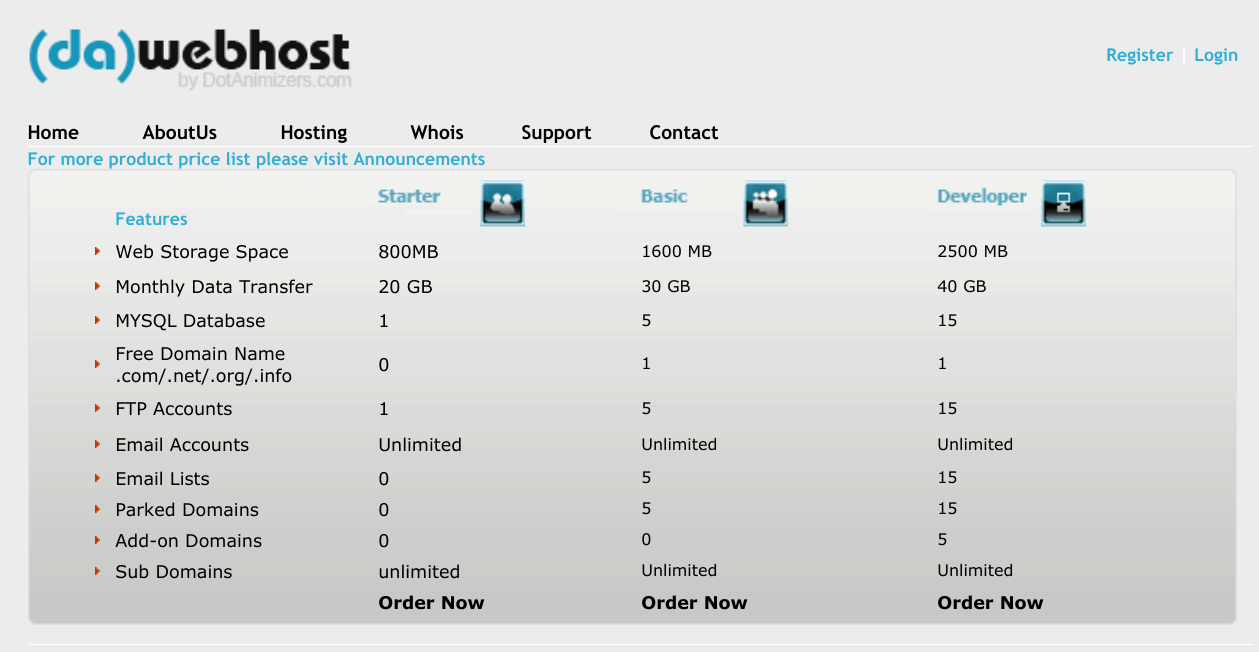Image resolution: width=1259 pixels, height=652 pixels.
Task: Click the 40 GB data transfer value
Action: (962, 286)
